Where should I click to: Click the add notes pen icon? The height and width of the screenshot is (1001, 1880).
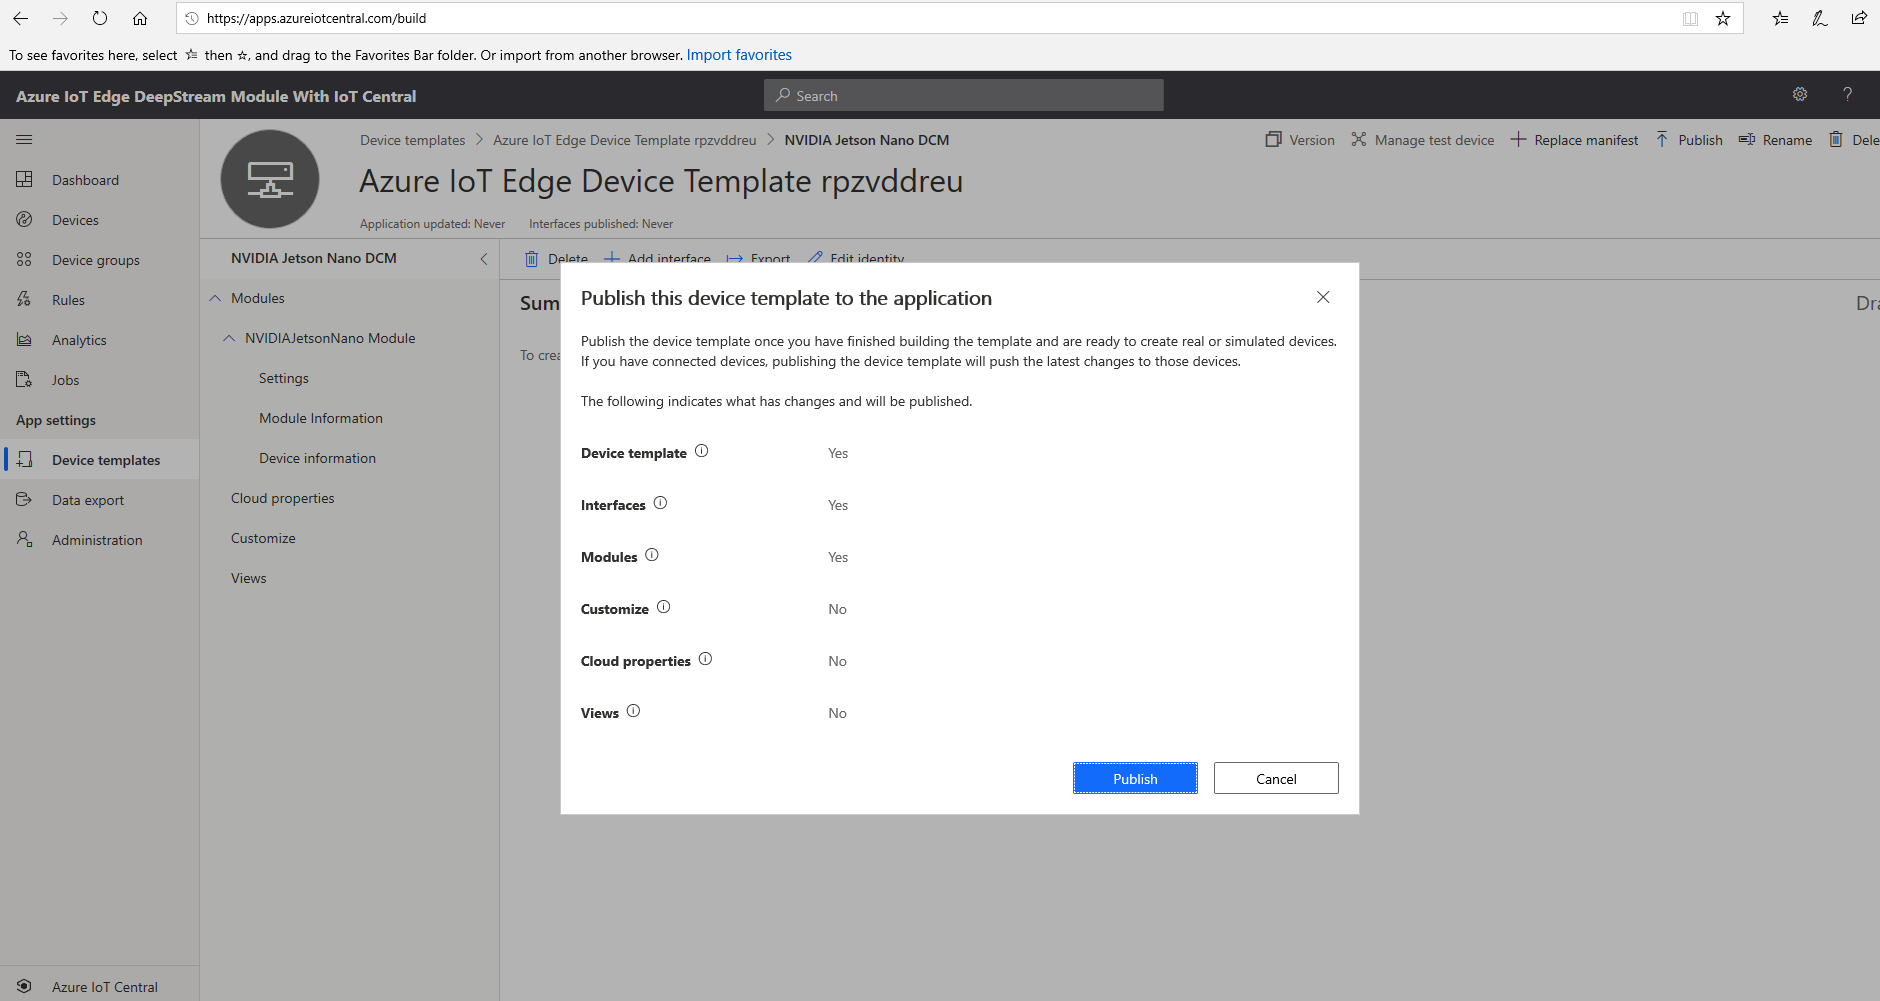[x=1820, y=18]
